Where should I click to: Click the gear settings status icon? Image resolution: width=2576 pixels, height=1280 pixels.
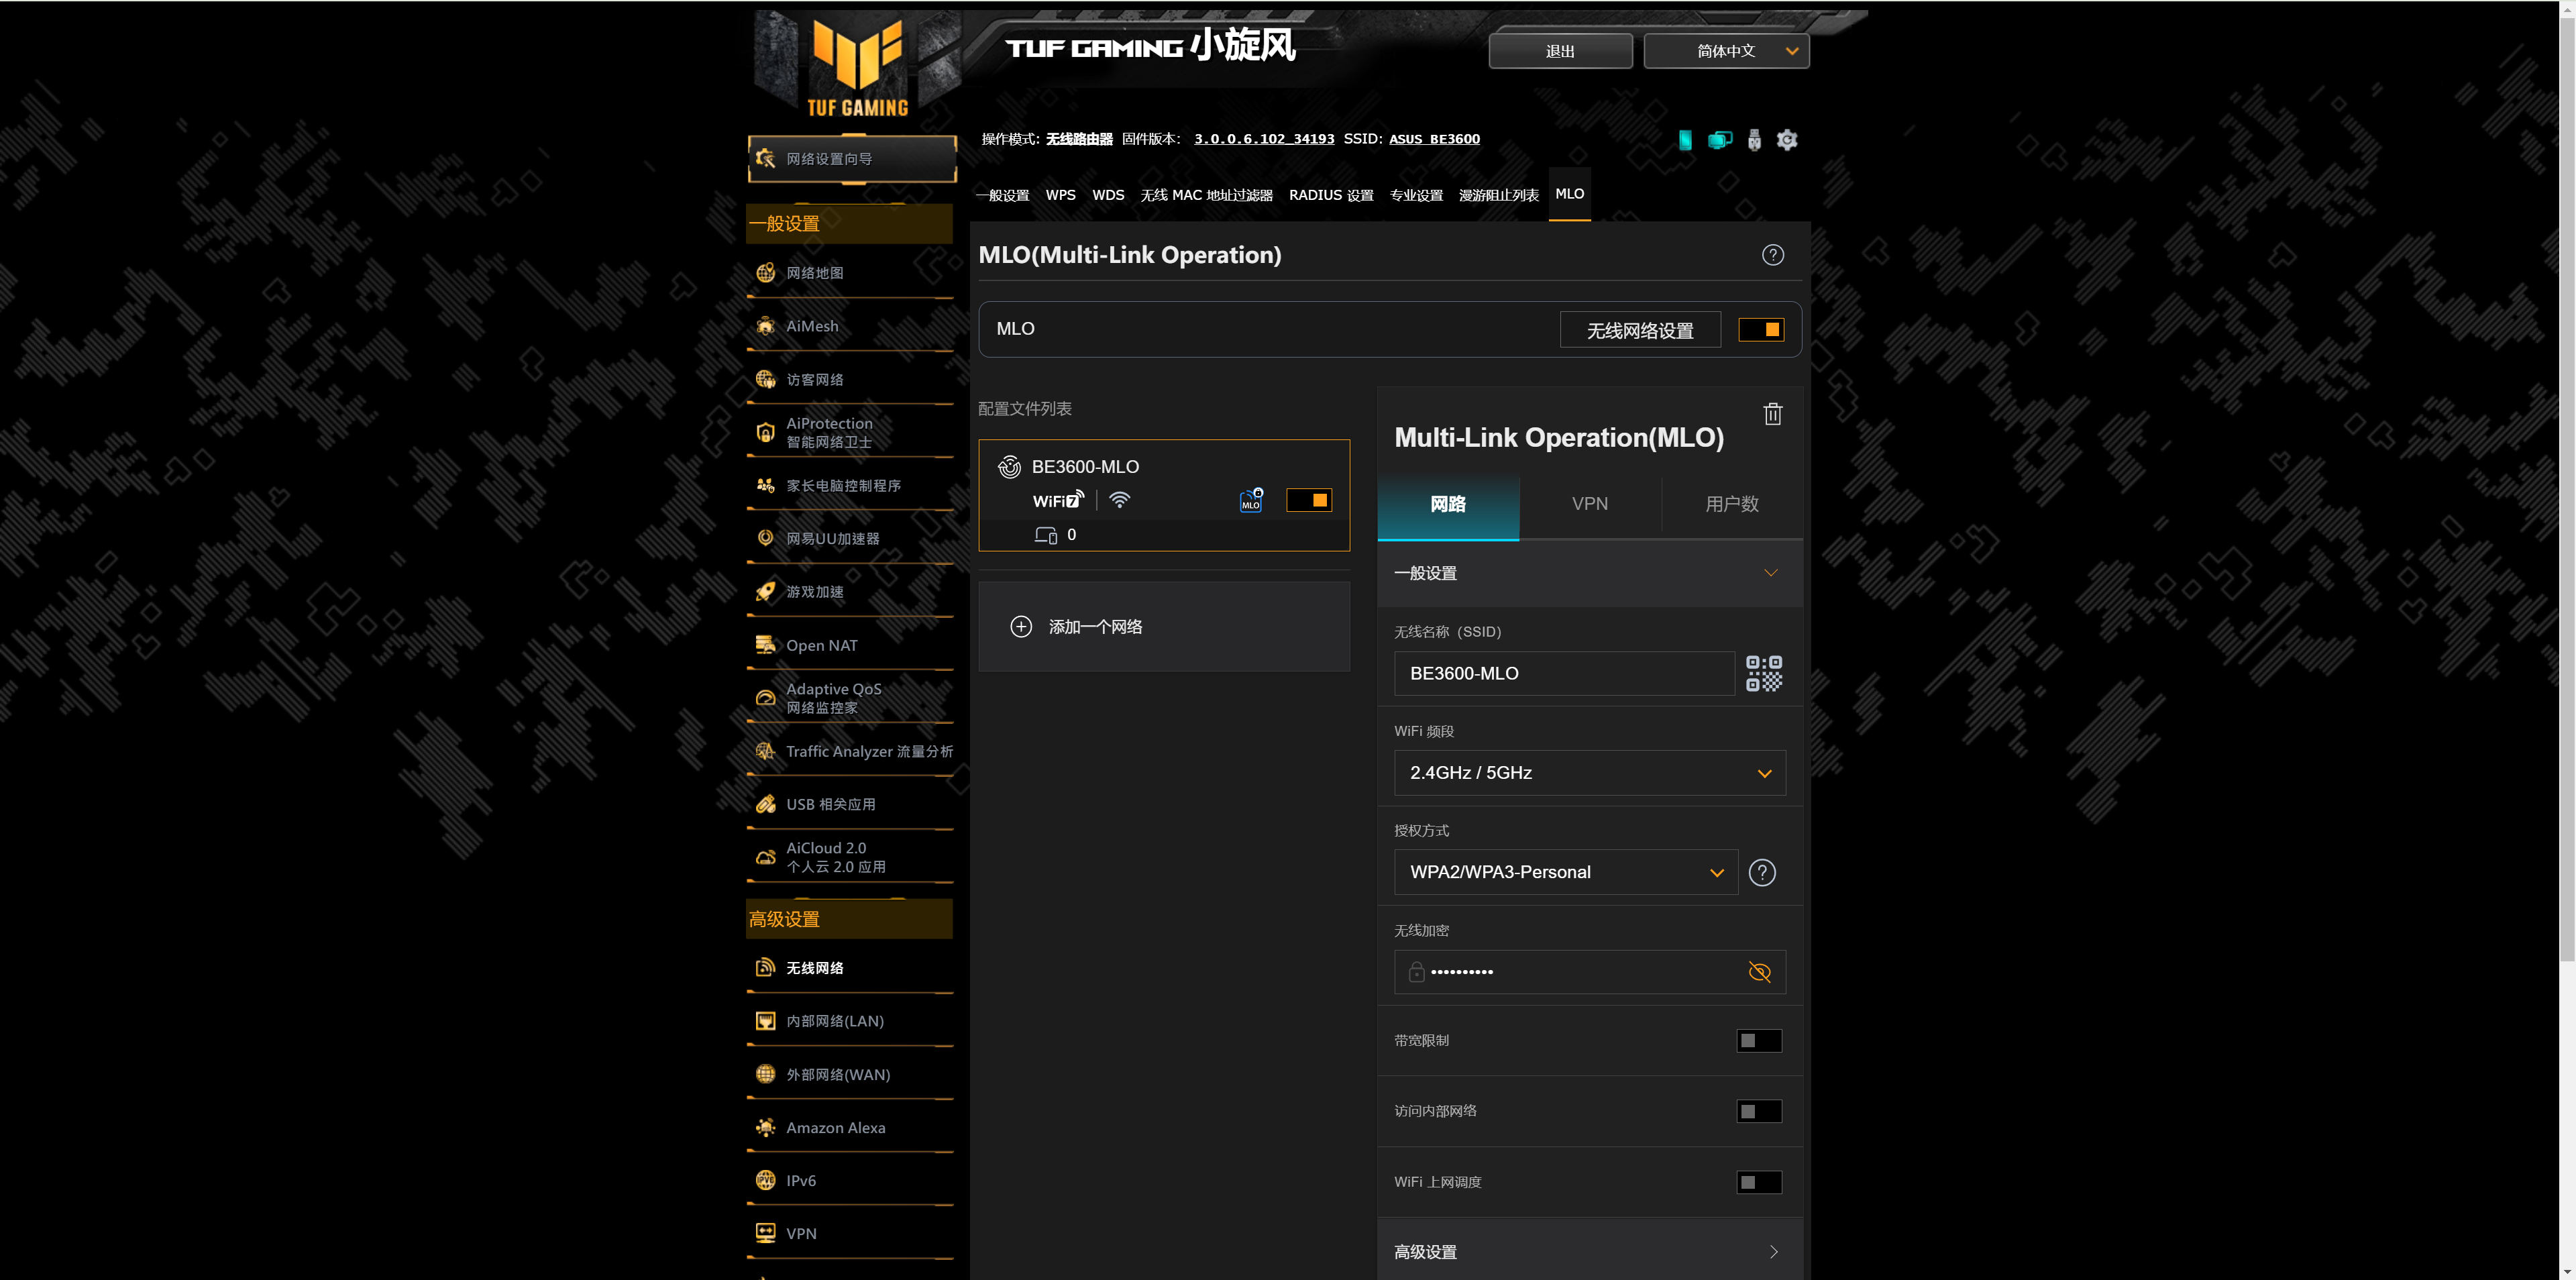1787,140
